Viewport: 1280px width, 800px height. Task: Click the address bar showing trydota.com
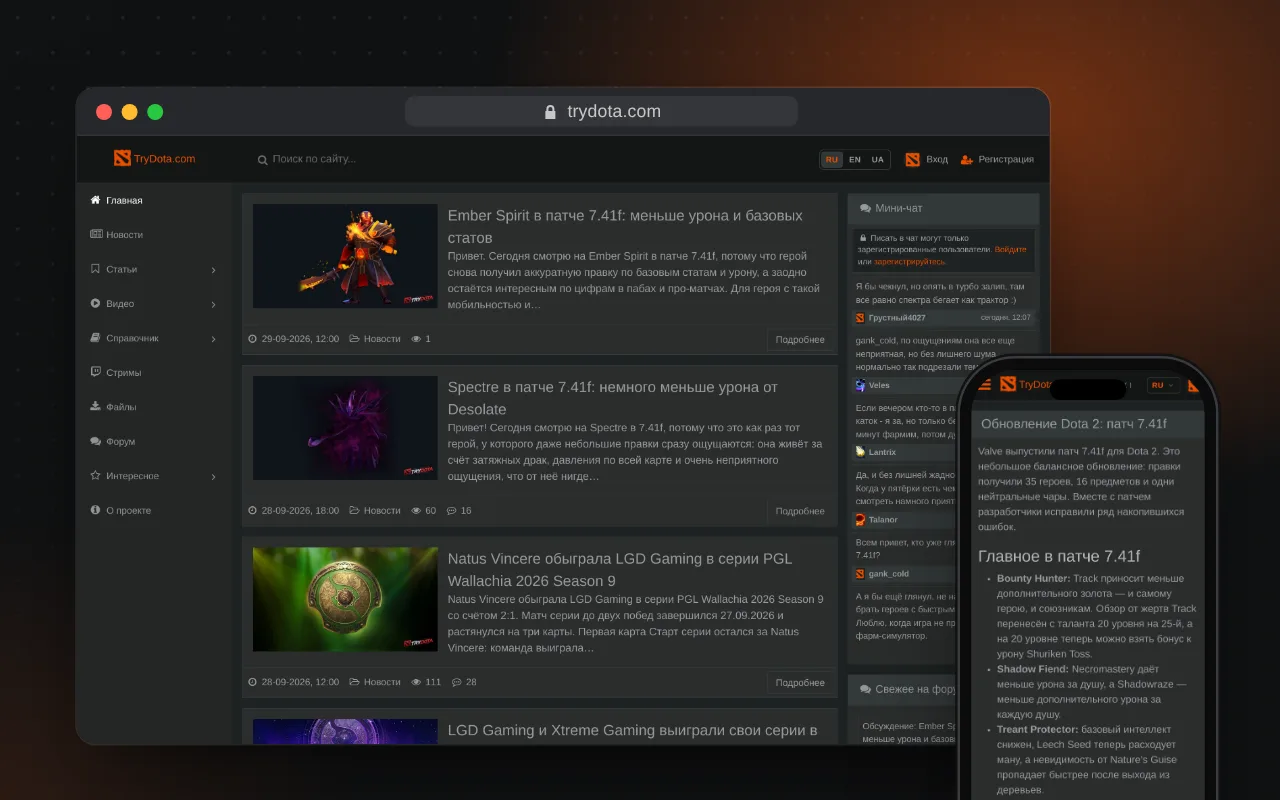(601, 111)
